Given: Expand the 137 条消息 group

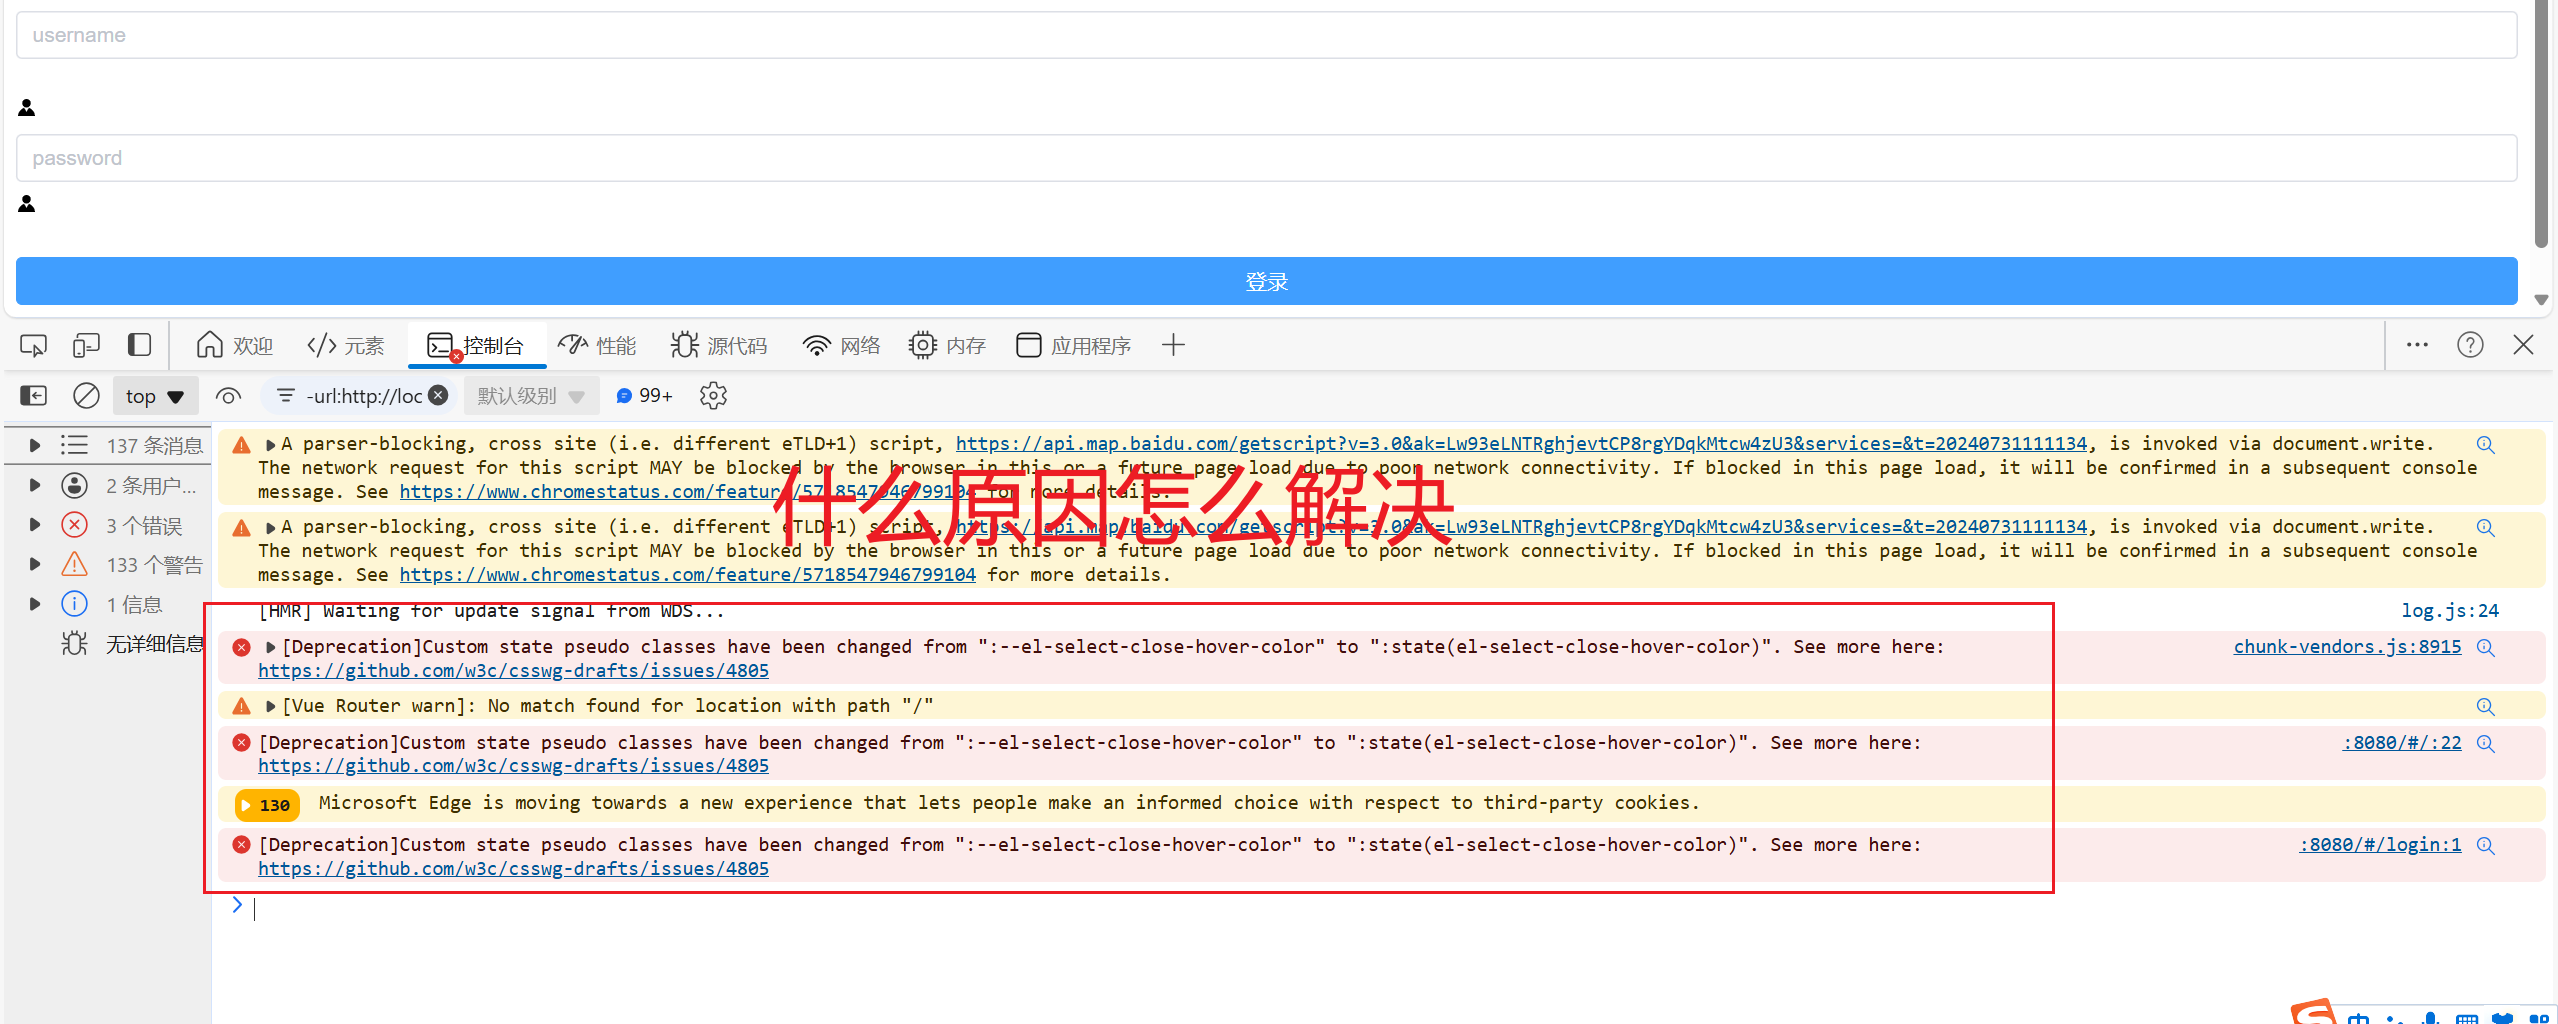Looking at the screenshot, I should 35,445.
